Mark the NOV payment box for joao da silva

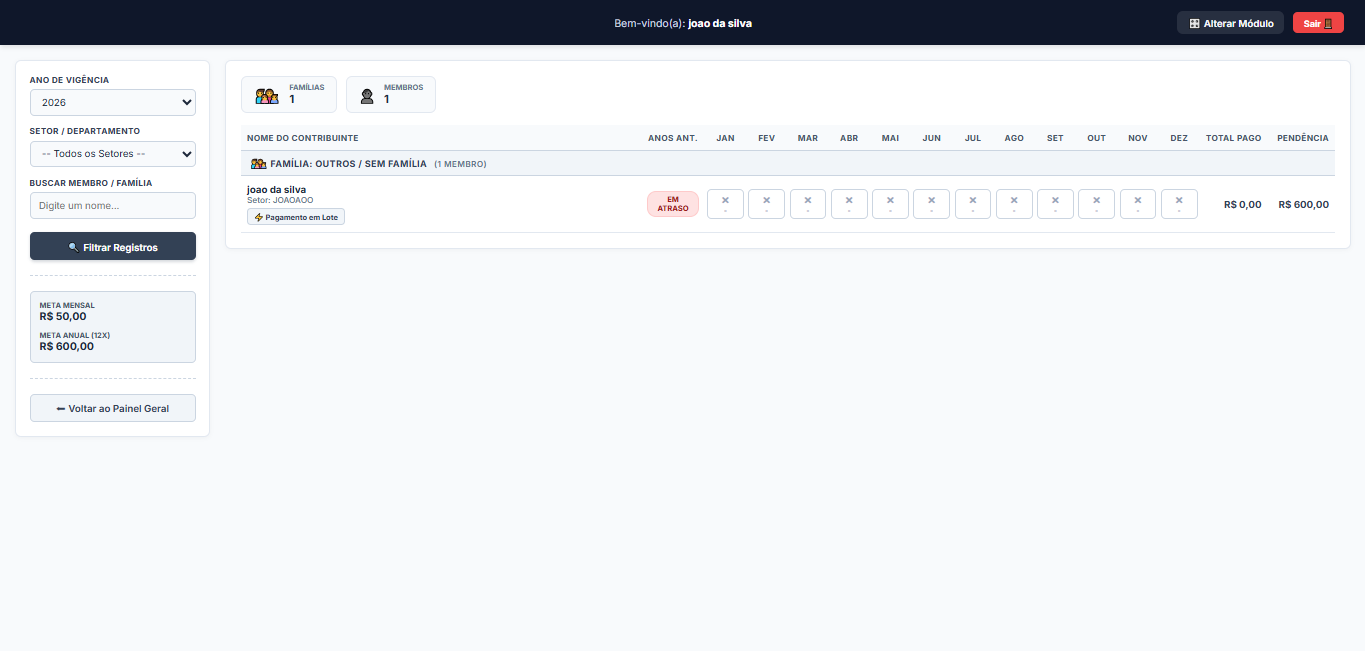click(x=1138, y=204)
